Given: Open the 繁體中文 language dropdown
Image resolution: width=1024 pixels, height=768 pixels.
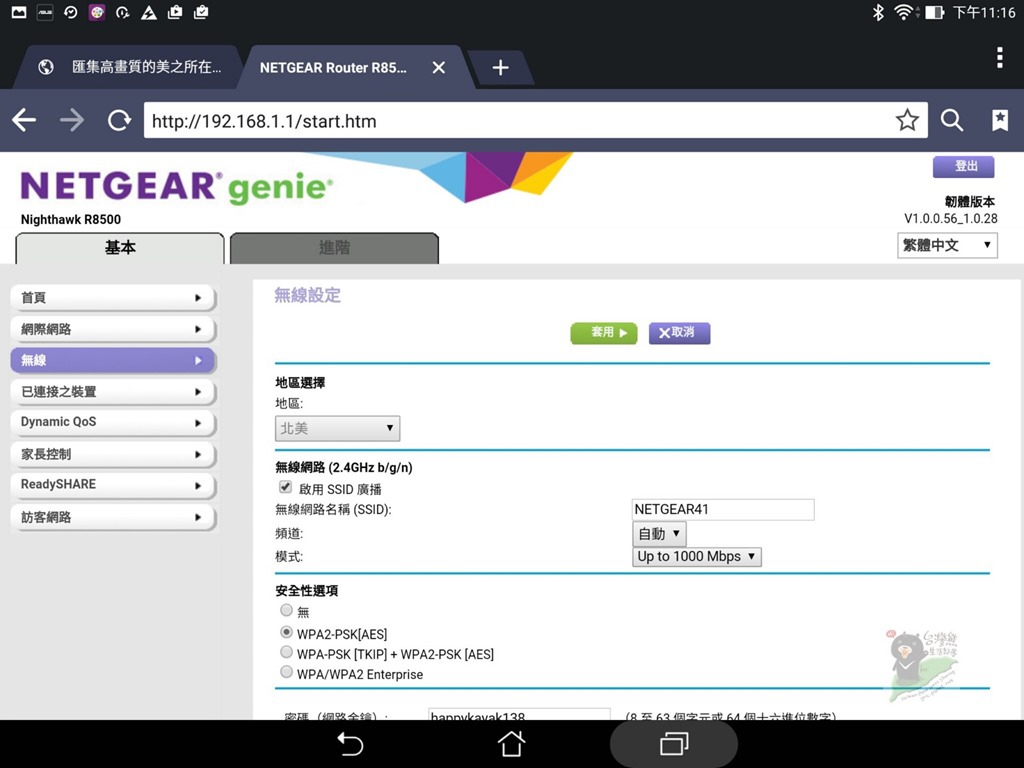Looking at the screenshot, I should tap(947, 246).
